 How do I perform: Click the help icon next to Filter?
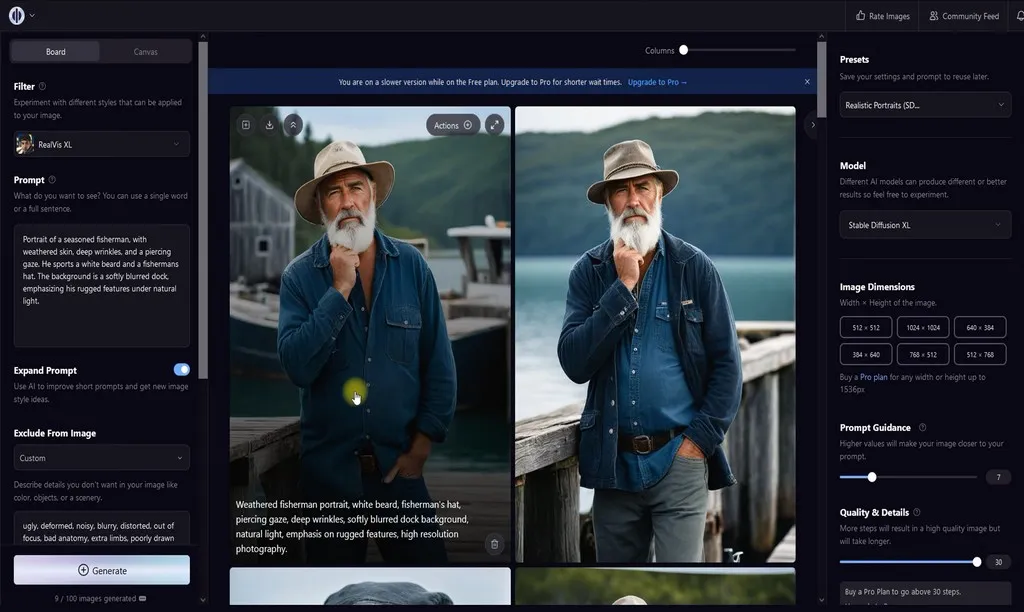coord(42,87)
